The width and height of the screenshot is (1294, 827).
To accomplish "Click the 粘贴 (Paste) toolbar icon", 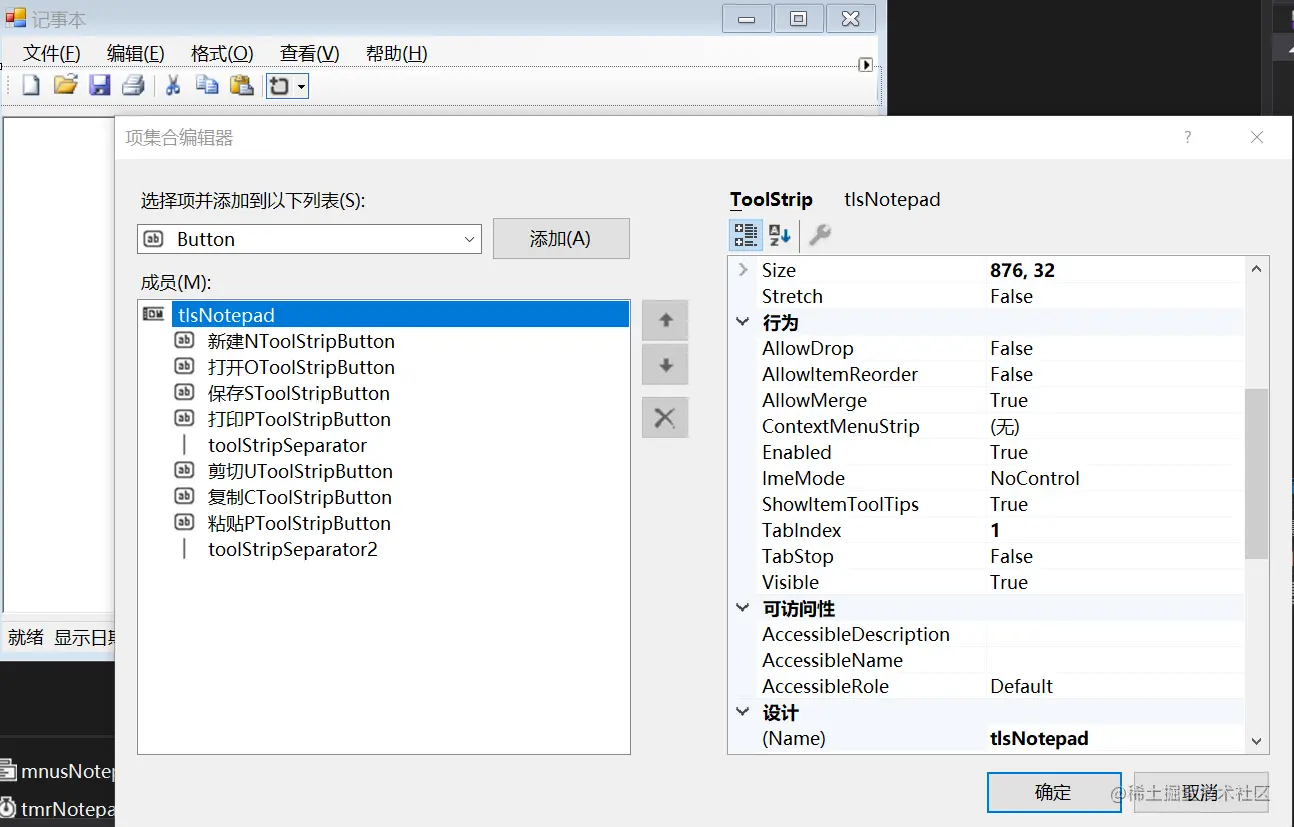I will (x=241, y=85).
